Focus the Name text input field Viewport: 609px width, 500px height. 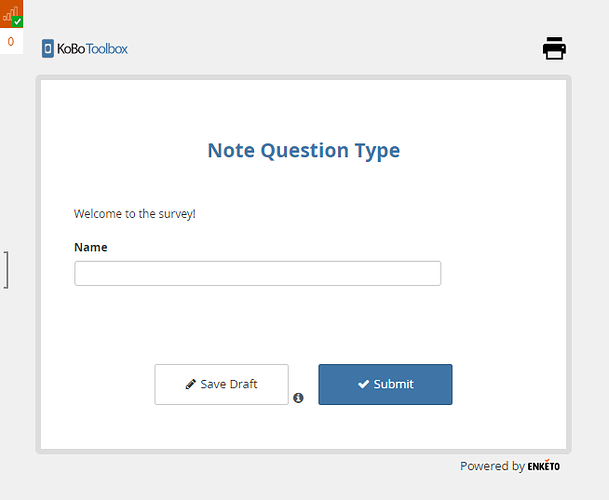coord(258,274)
